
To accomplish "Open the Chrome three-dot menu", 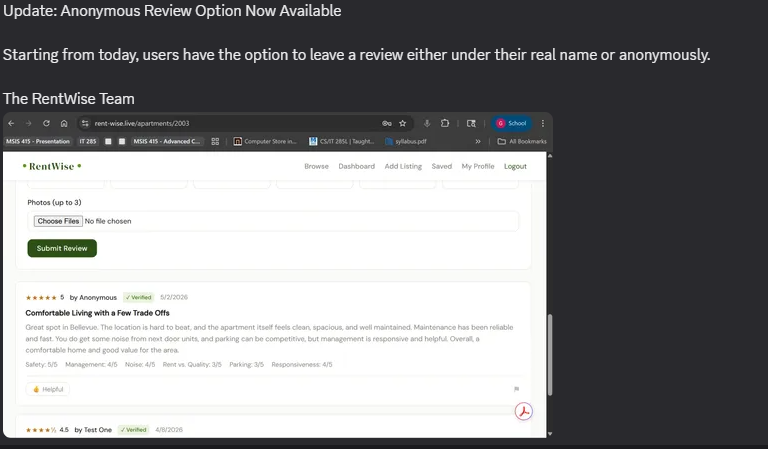I will click(x=543, y=123).
